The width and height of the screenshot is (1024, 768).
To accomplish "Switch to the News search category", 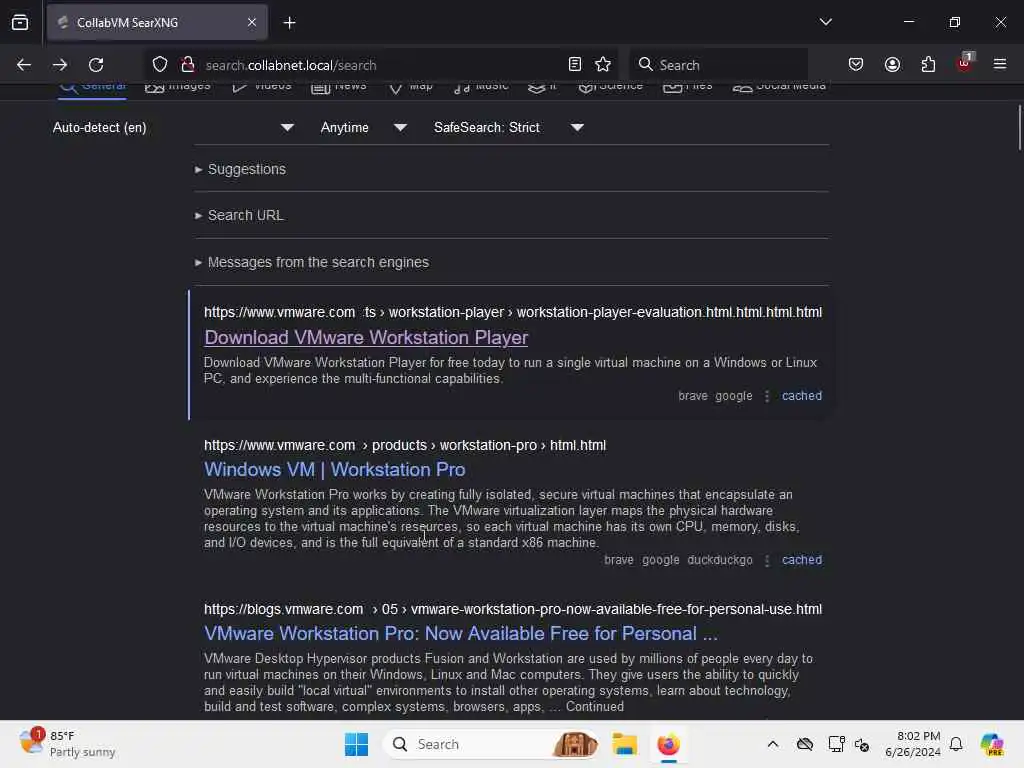I will pos(339,88).
